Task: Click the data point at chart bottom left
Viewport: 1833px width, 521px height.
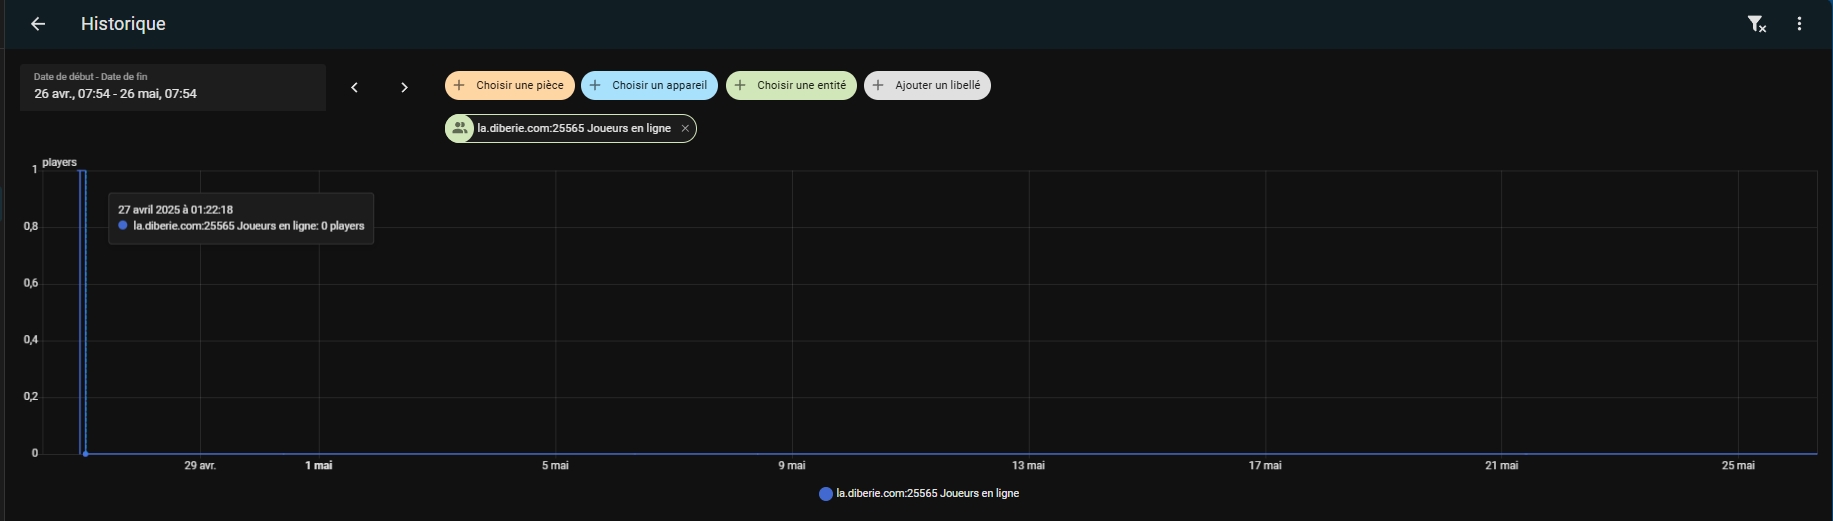Action: click(86, 454)
